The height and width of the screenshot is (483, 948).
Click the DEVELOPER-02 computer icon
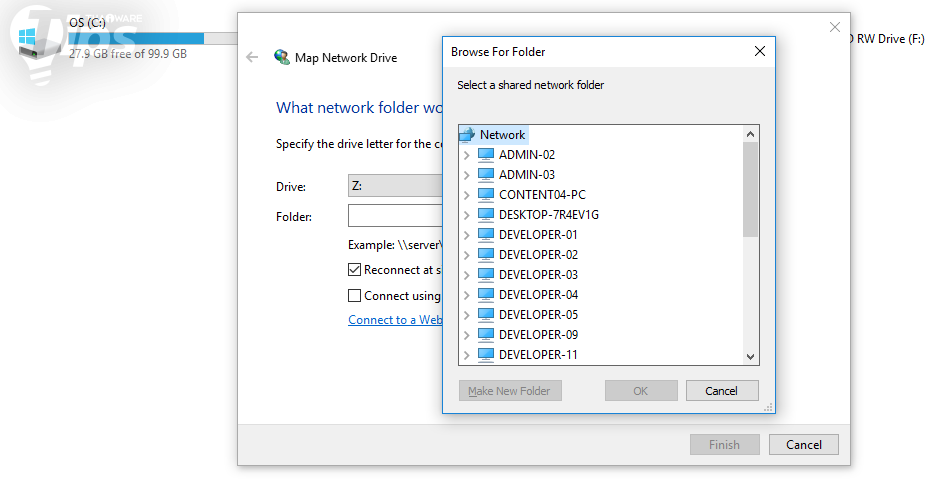pyautogui.click(x=486, y=254)
